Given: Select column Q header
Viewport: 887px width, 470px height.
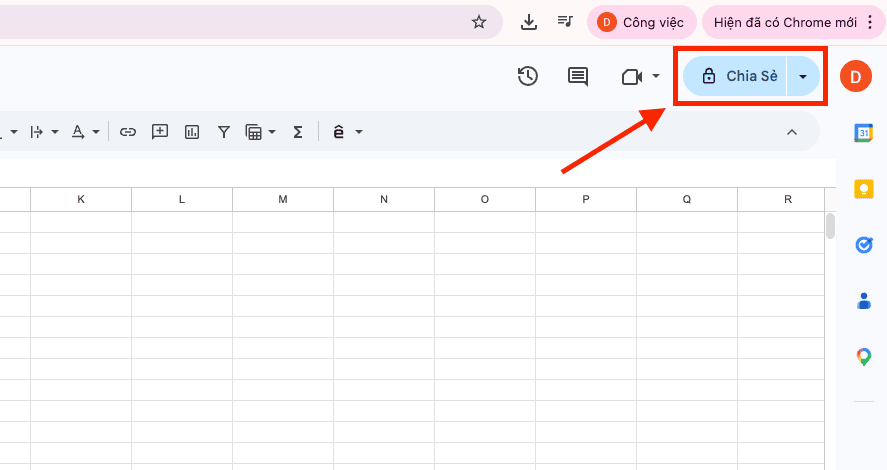Looking at the screenshot, I should (x=687, y=199).
